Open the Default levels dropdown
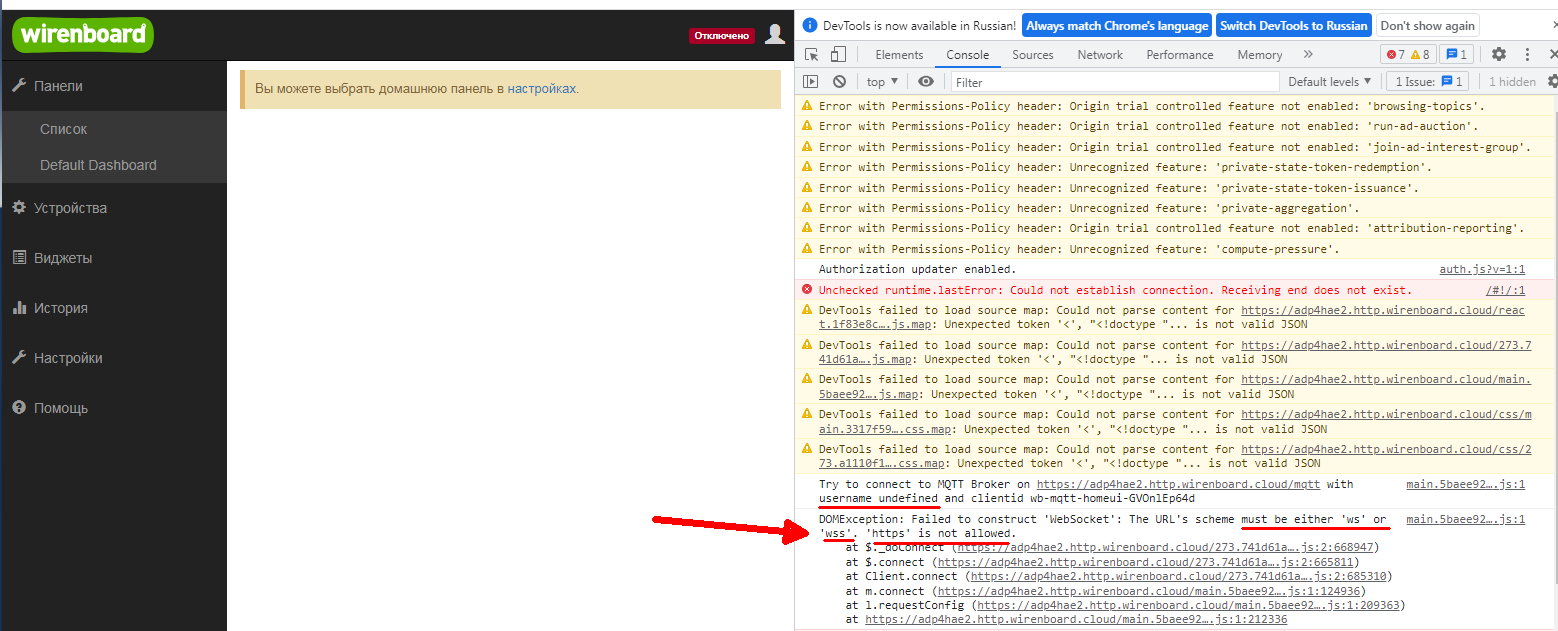The height and width of the screenshot is (631, 1558). tap(1329, 82)
